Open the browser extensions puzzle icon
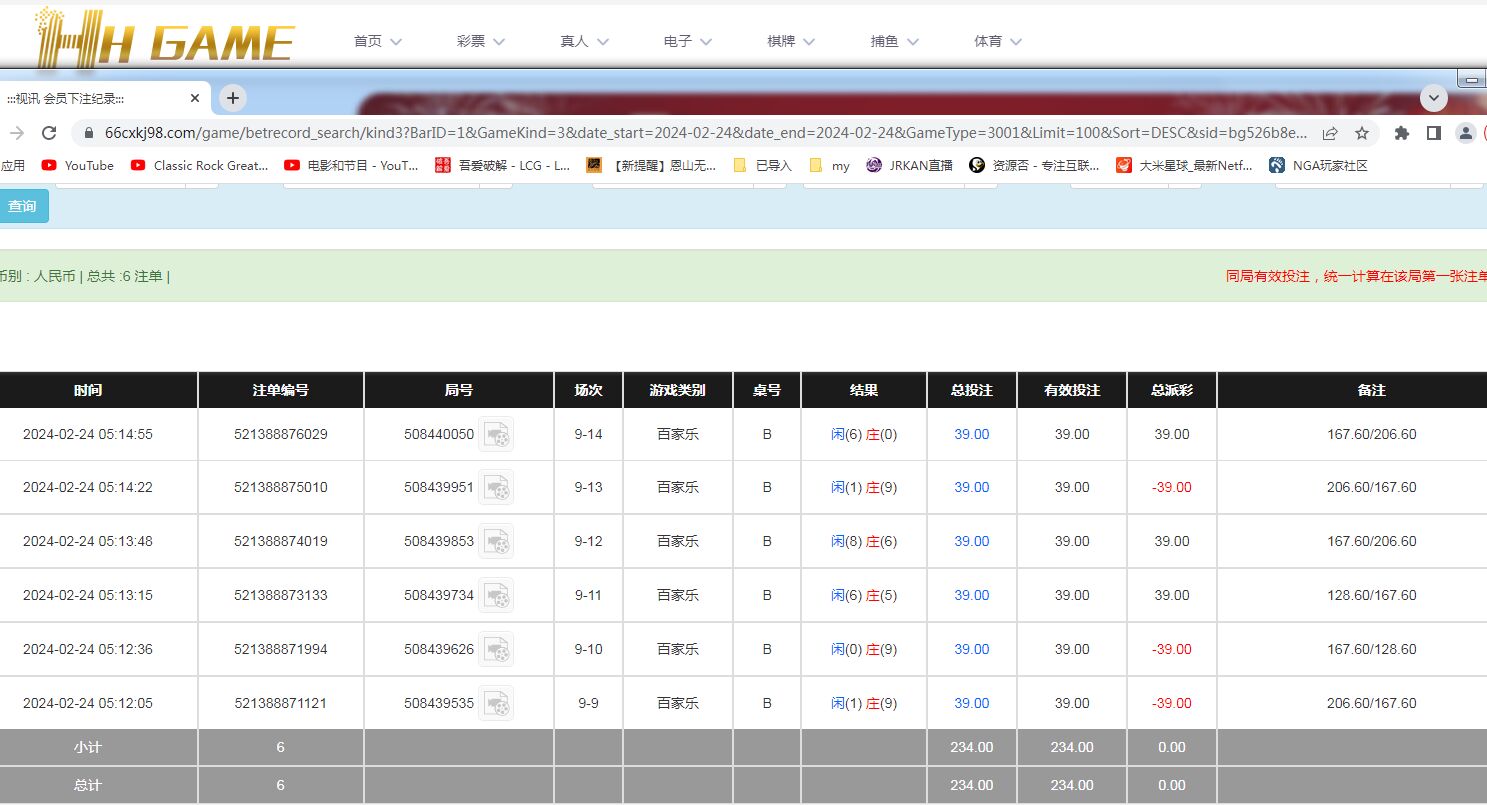Viewport: 1487px width, 805px height. (1401, 133)
